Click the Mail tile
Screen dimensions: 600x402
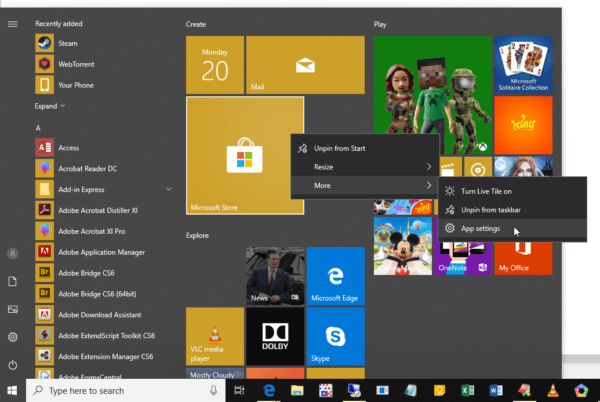[x=305, y=65]
